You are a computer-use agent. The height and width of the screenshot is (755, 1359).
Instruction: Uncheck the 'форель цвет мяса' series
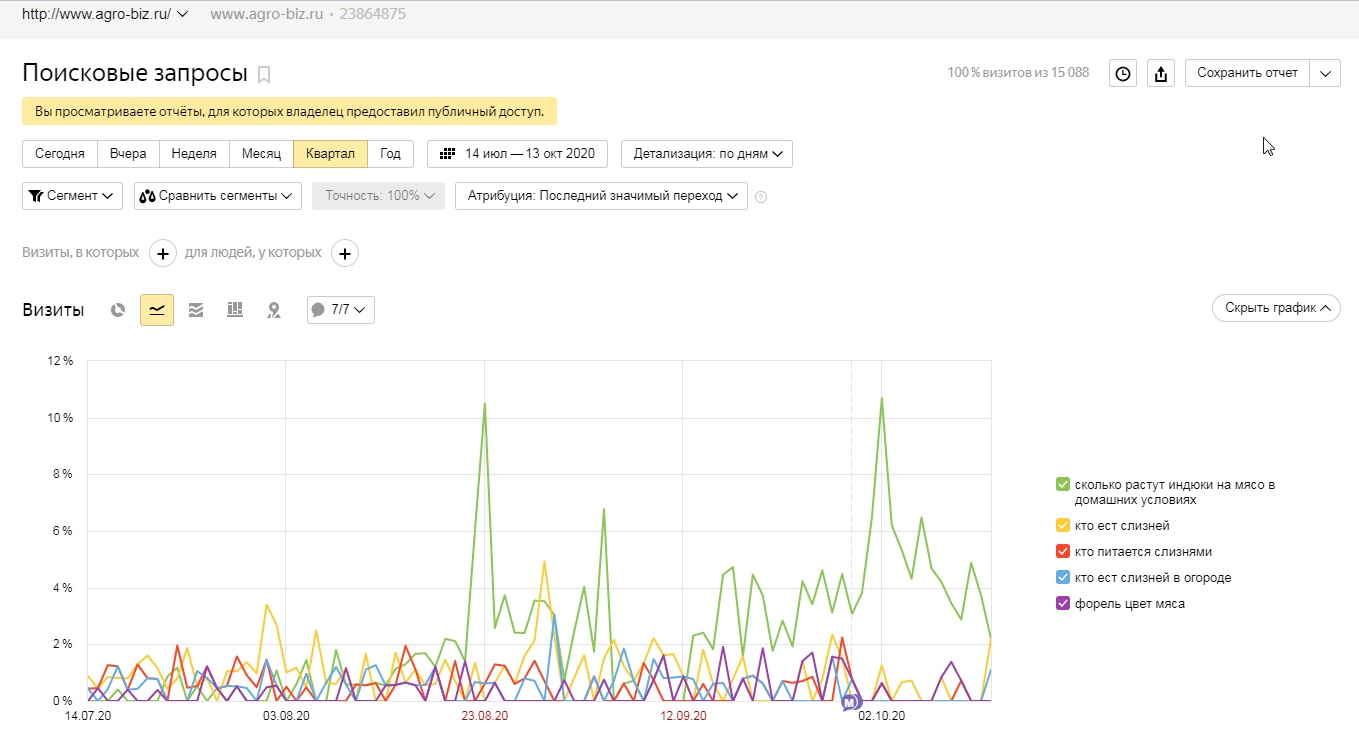(1063, 604)
